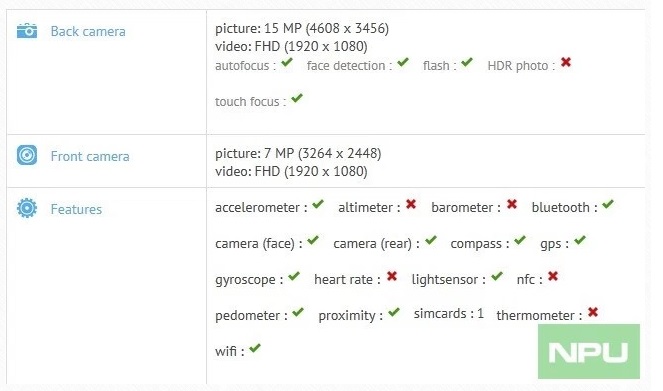Click the red X next to HDR photo
Screen dimensions: 663x391
[566, 63]
